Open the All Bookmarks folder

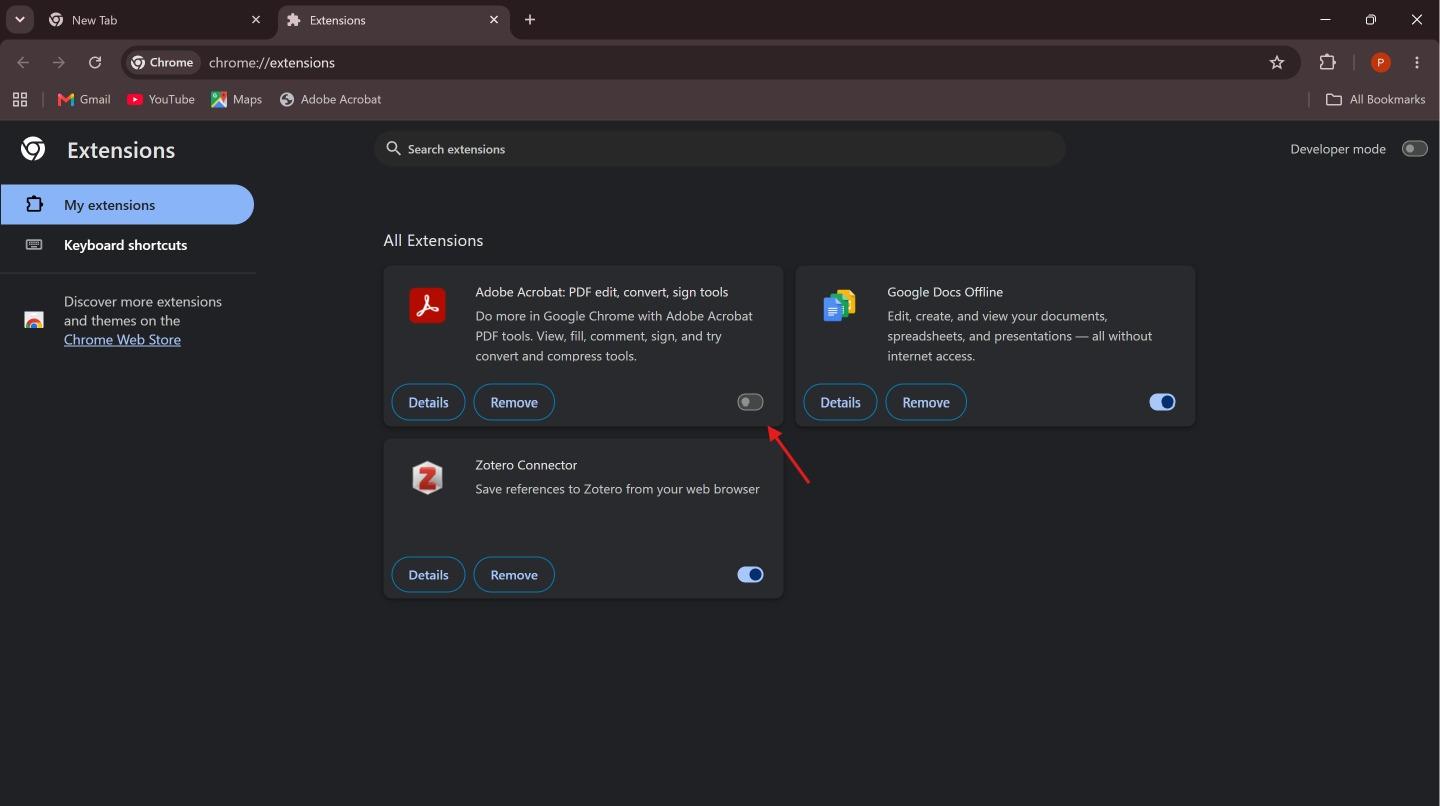[x=1375, y=99]
